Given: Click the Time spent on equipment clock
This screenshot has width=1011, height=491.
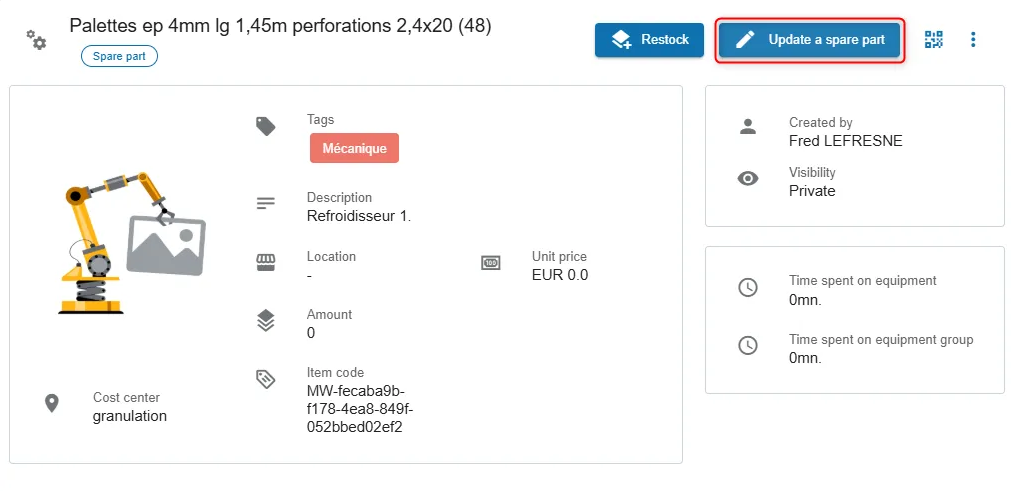Looking at the screenshot, I should (x=748, y=287).
